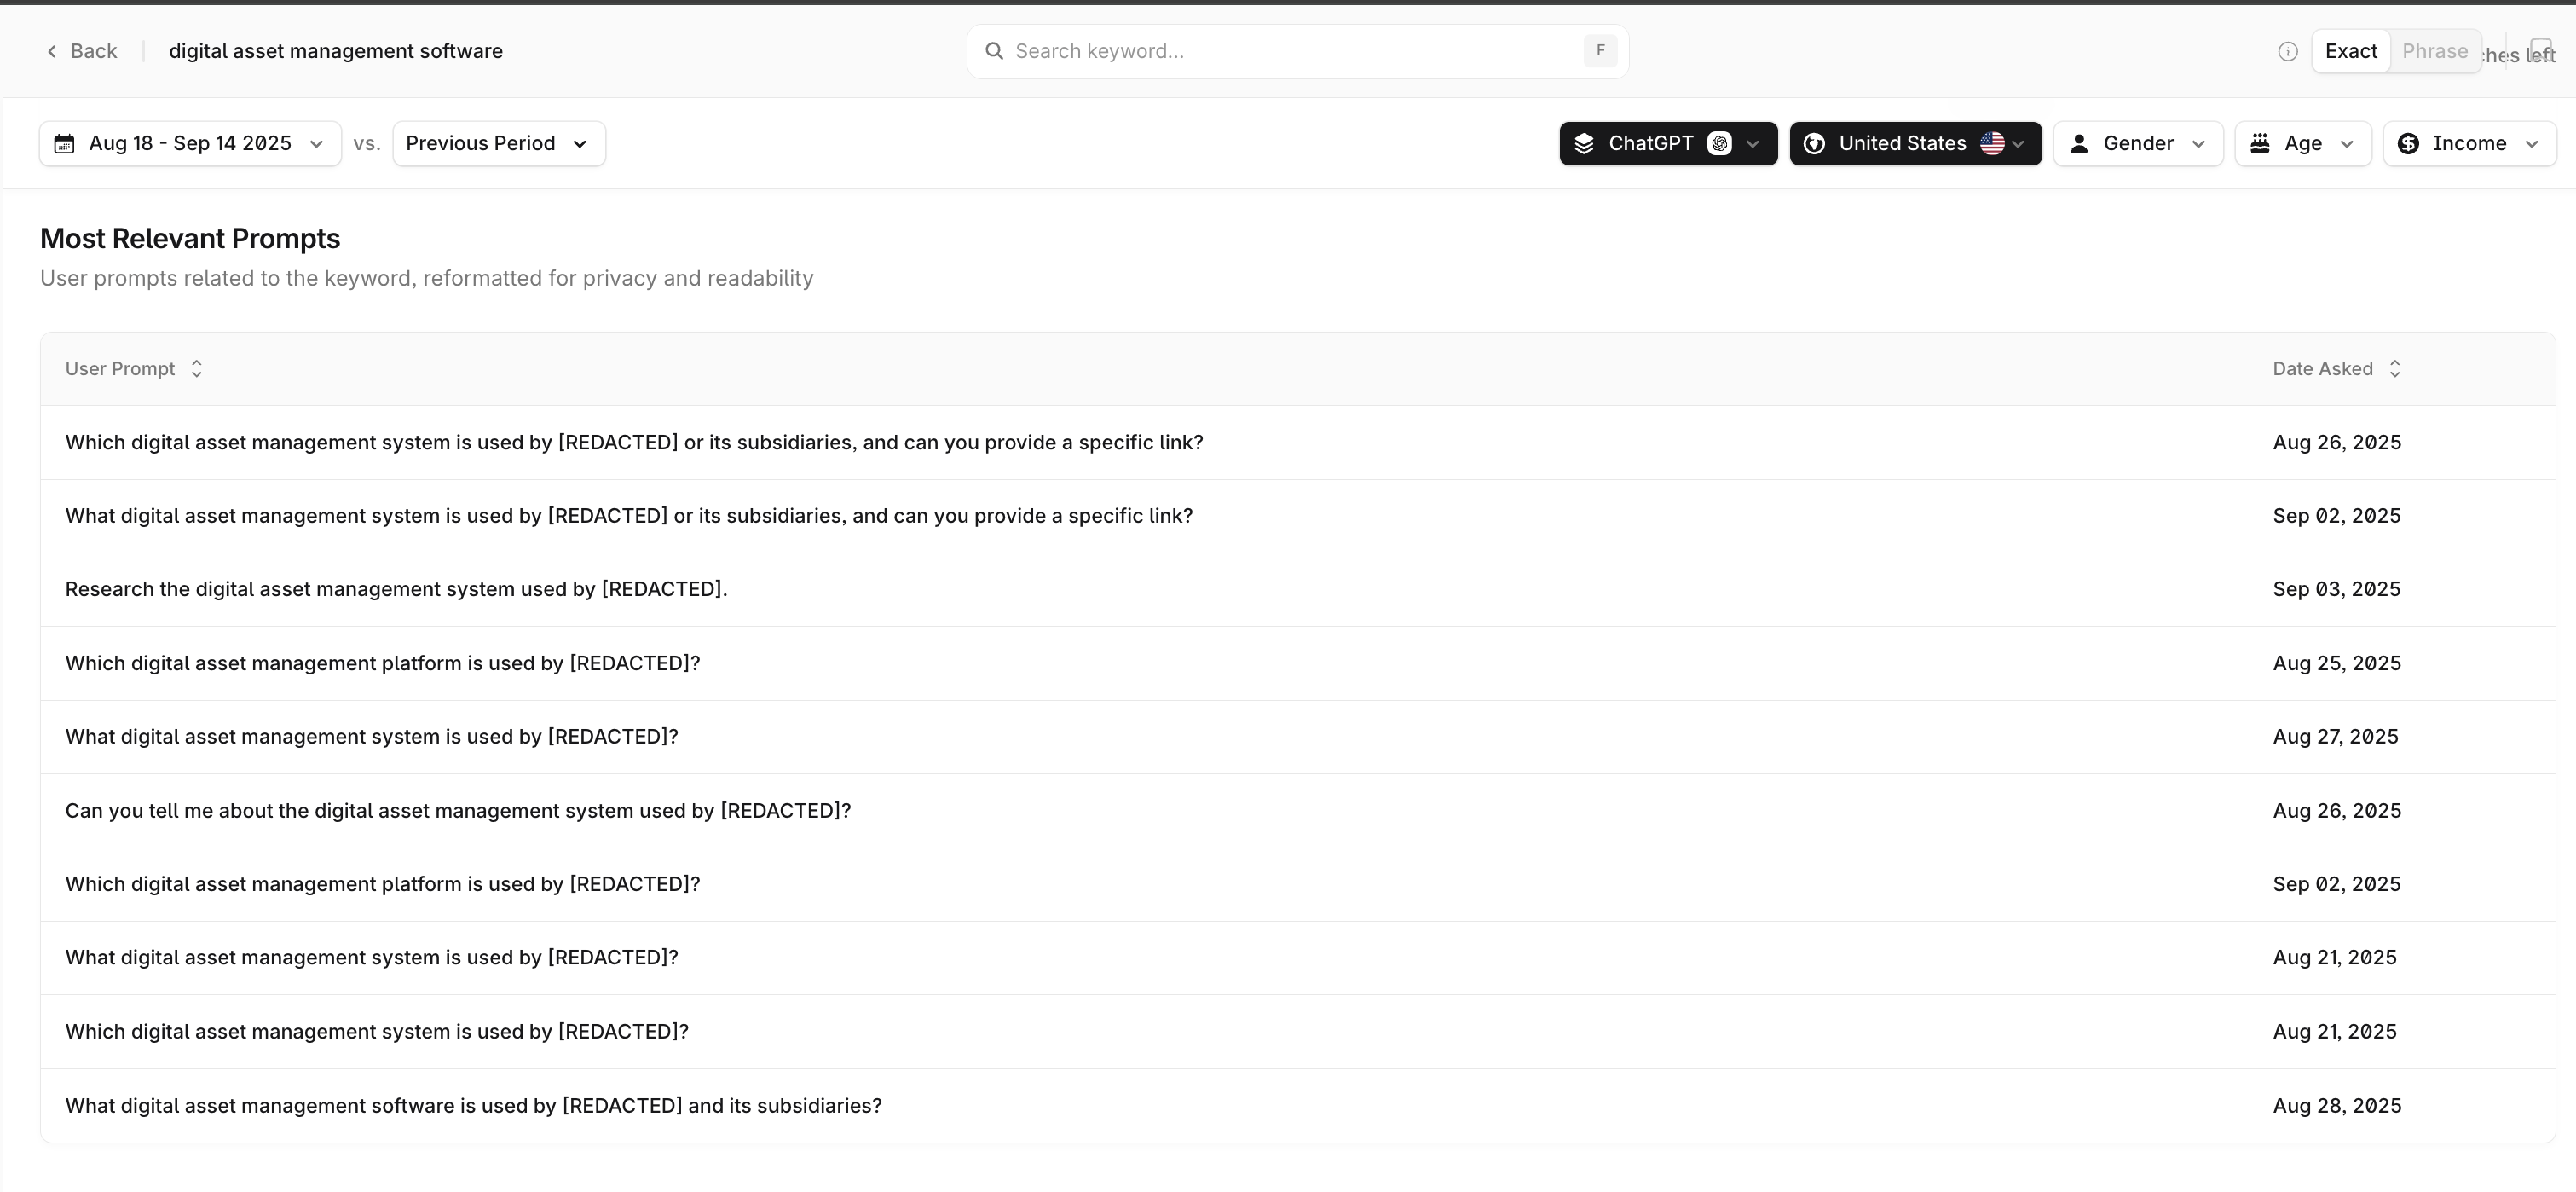The height and width of the screenshot is (1192, 2576).
Task: Select the 'Which…platform' prompt asked Sep 02, 2025
Action: point(1297,884)
